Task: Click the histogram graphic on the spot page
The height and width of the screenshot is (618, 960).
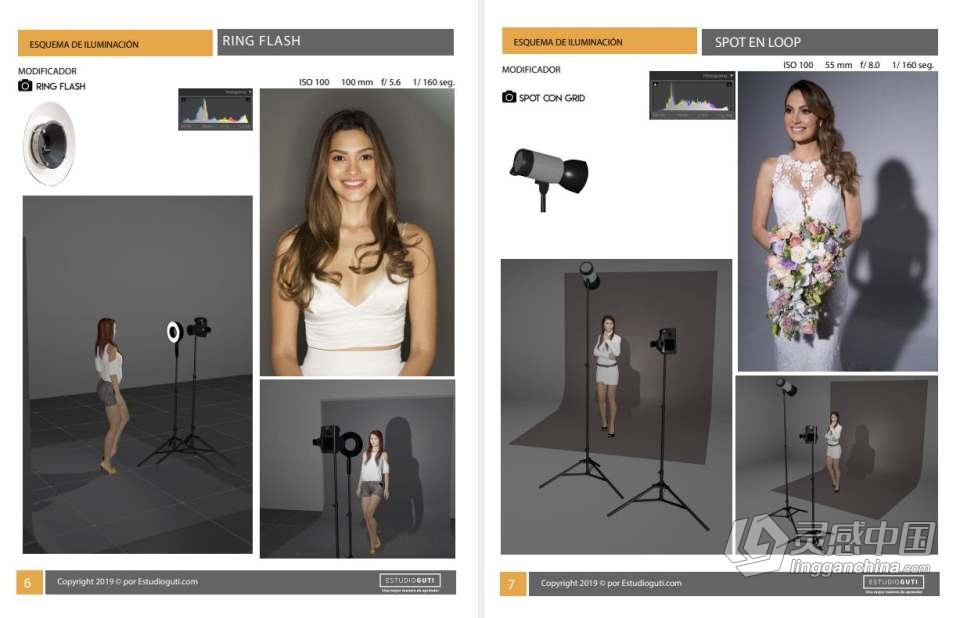Action: 692,95
